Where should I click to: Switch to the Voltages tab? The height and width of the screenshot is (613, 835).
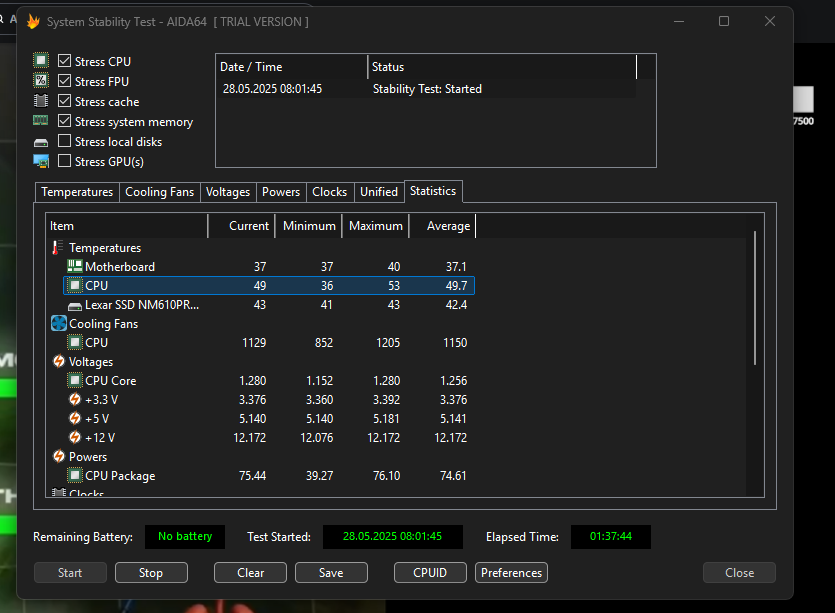[228, 192]
